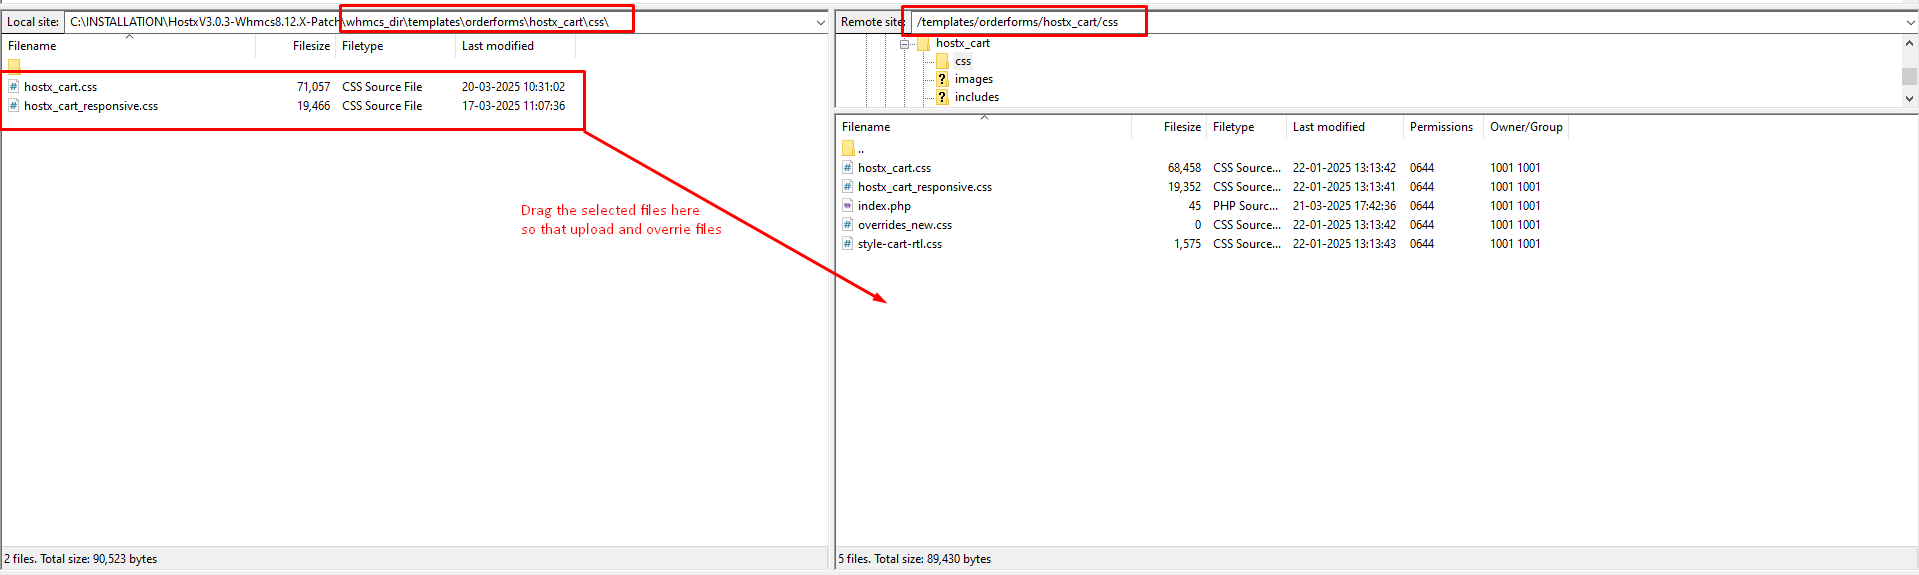
Task: Select the overrides_new.css icon in remote pane
Action: [848, 225]
